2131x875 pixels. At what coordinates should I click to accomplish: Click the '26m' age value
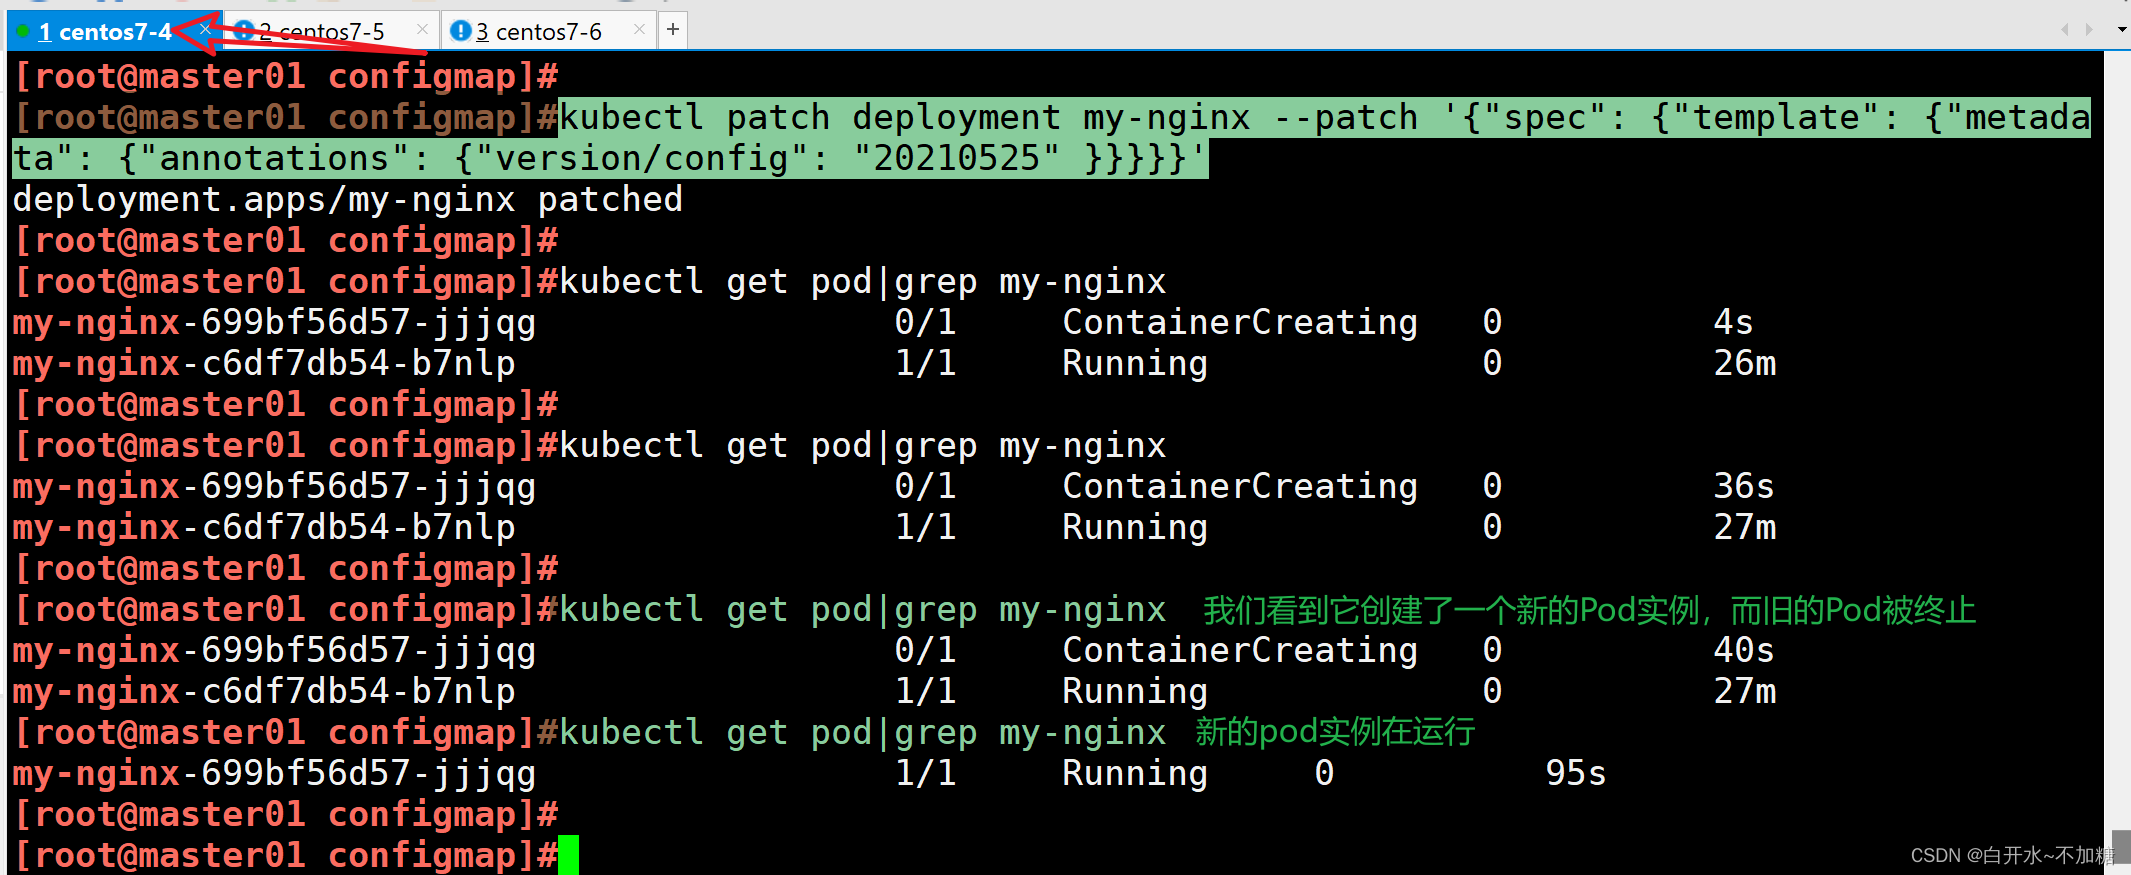click(1744, 363)
